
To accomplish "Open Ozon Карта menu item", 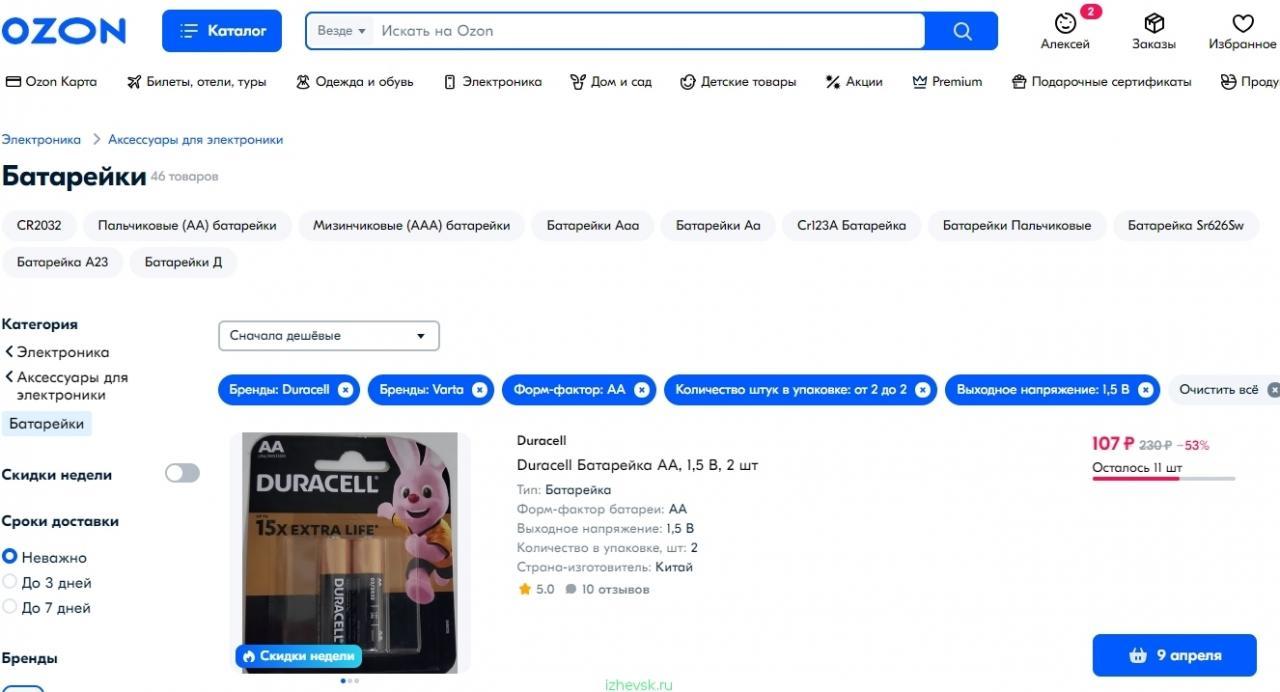I will (x=52, y=82).
